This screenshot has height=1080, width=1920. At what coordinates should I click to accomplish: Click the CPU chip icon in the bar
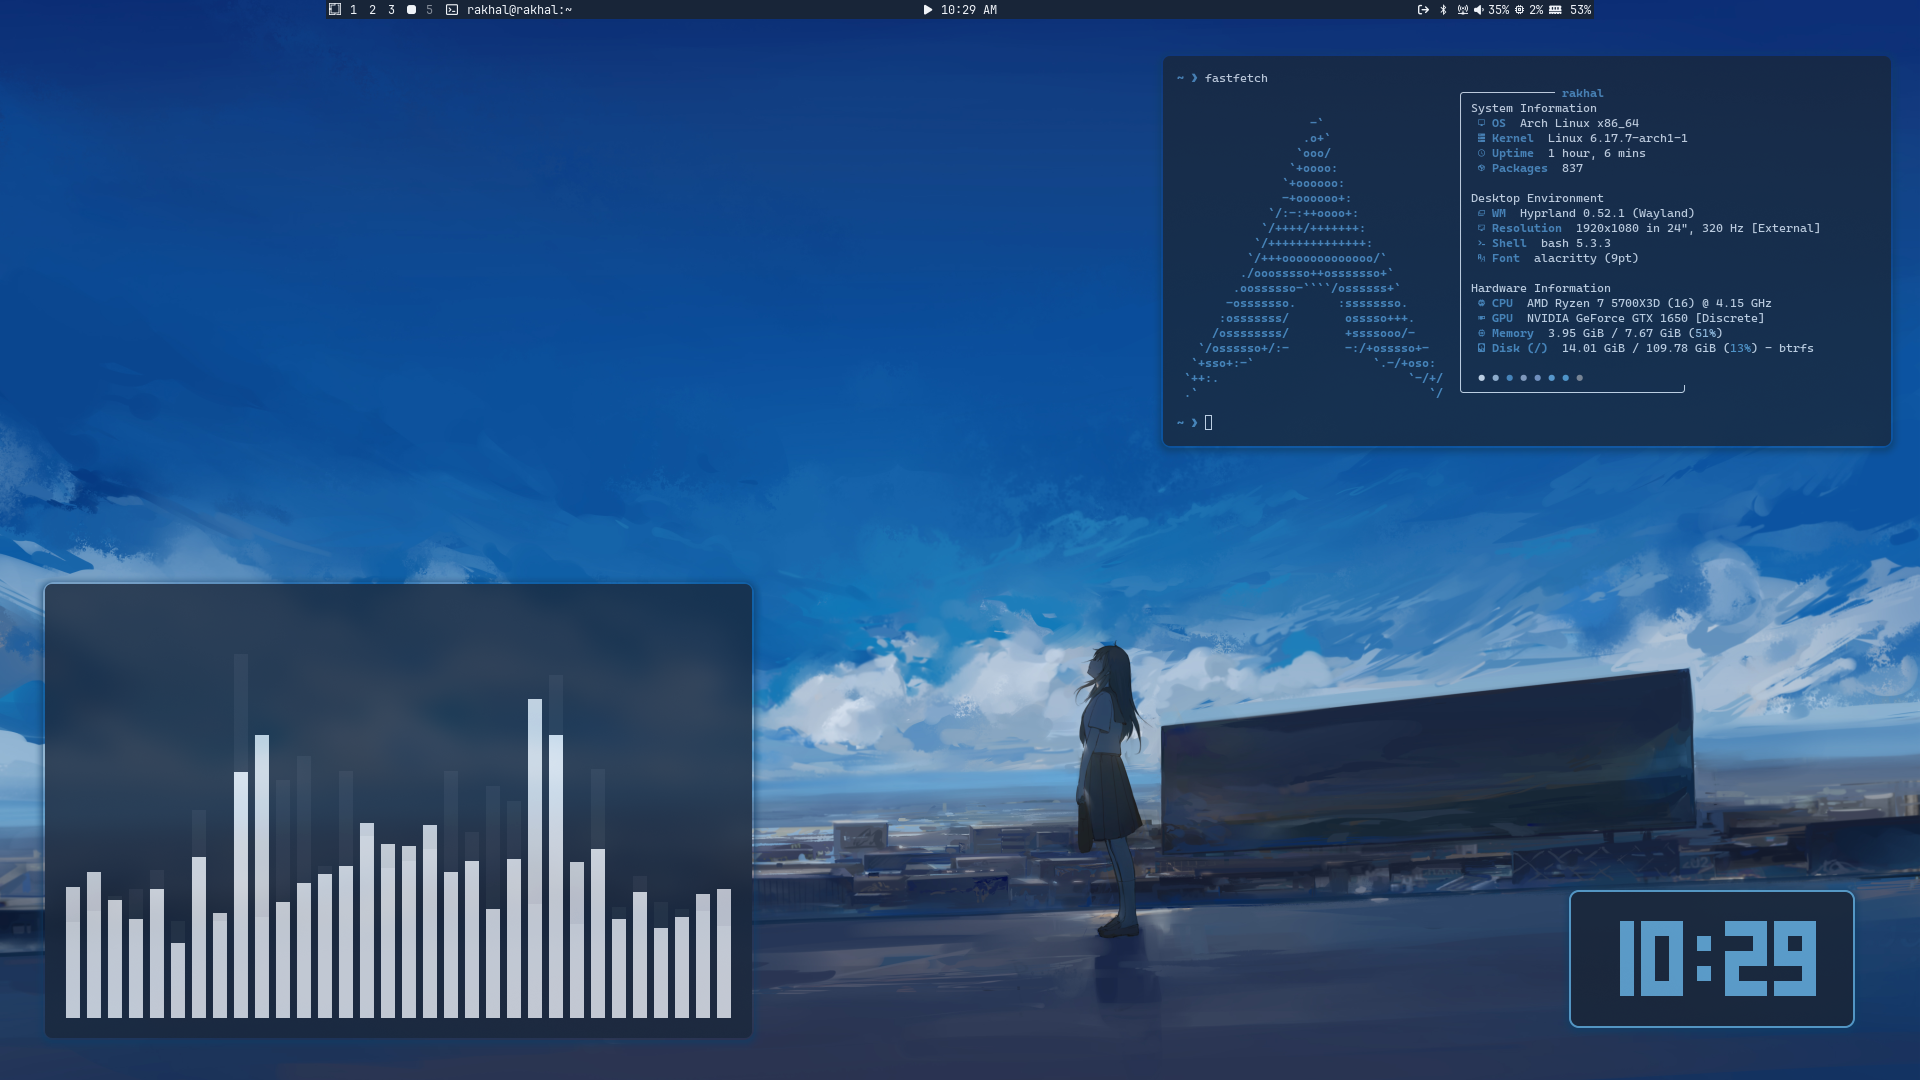[1519, 10]
